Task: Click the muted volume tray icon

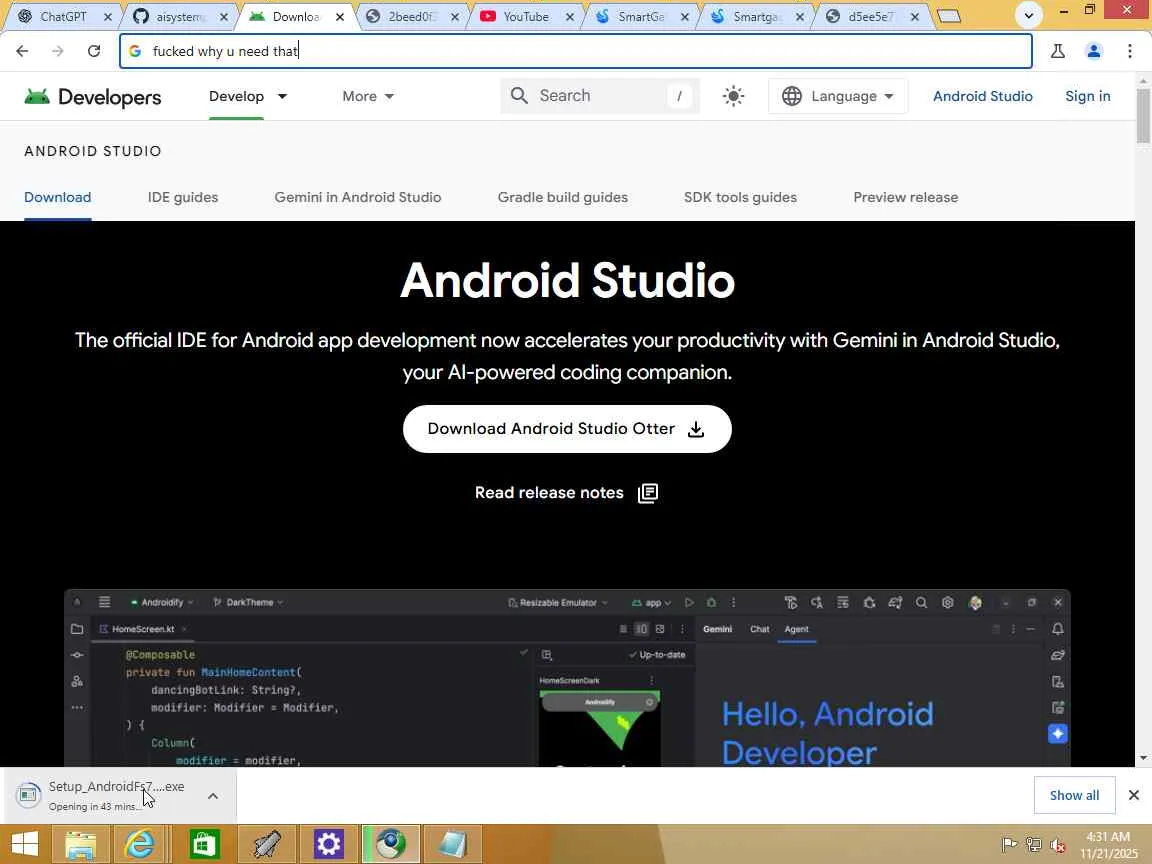Action: click(1058, 845)
